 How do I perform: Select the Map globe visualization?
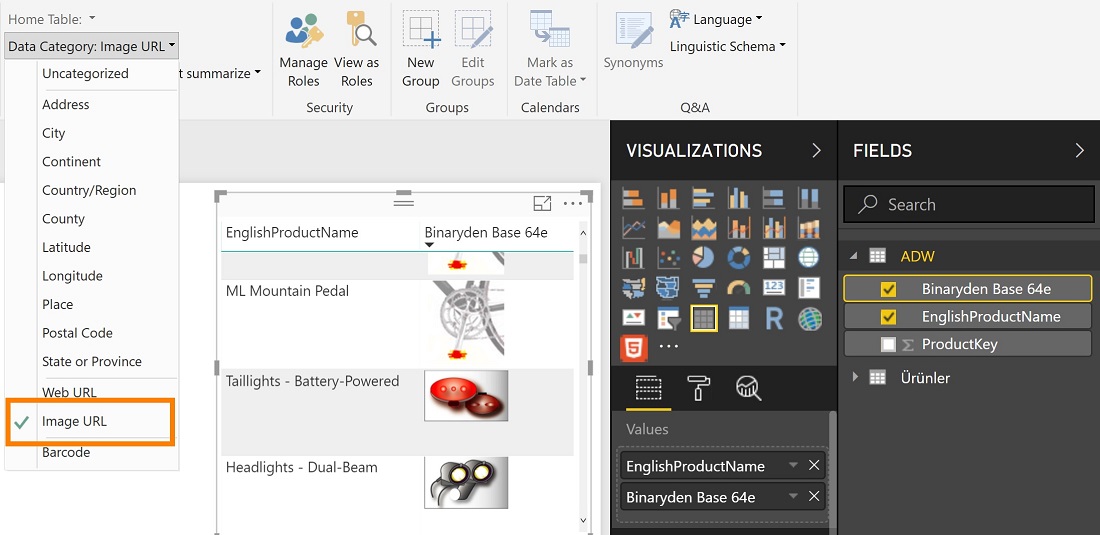(809, 258)
